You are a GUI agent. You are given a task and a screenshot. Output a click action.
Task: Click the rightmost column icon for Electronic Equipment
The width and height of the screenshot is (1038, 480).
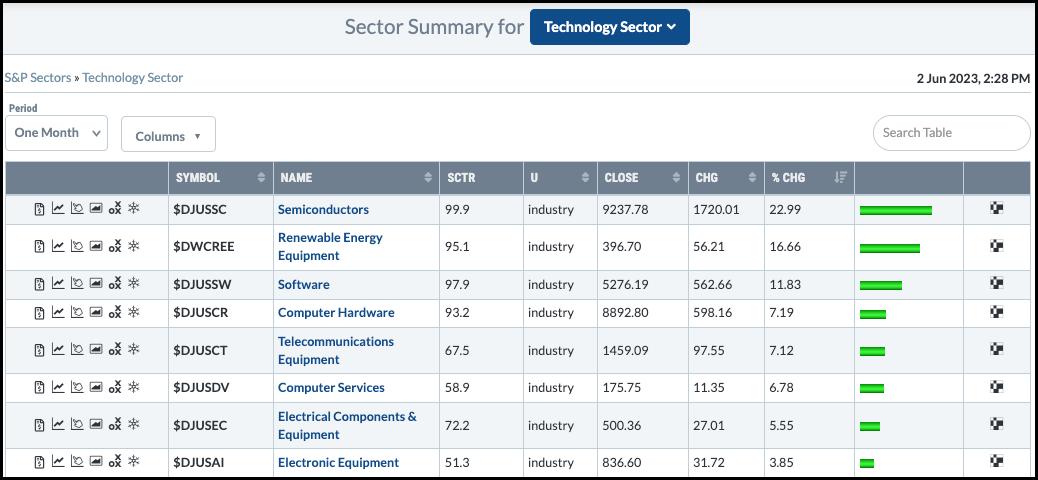996,462
